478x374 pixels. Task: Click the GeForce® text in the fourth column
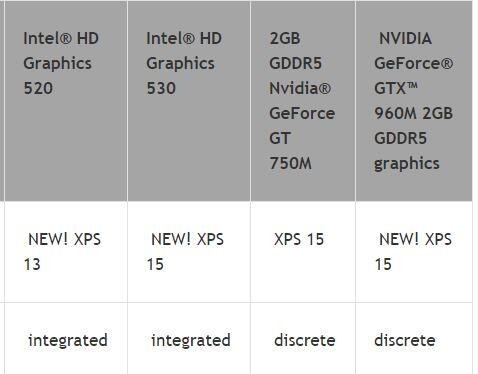(413, 64)
